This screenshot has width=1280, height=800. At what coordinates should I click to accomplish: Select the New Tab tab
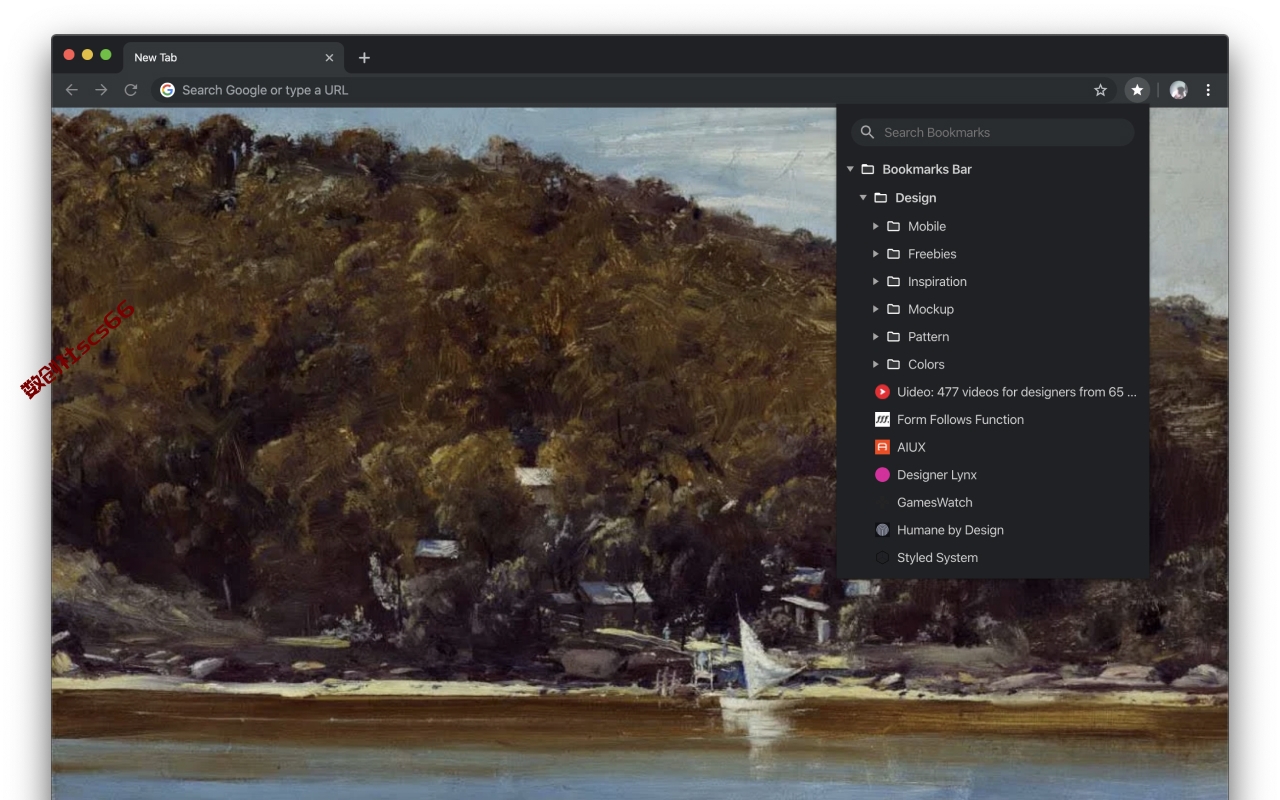pyautogui.click(x=234, y=58)
